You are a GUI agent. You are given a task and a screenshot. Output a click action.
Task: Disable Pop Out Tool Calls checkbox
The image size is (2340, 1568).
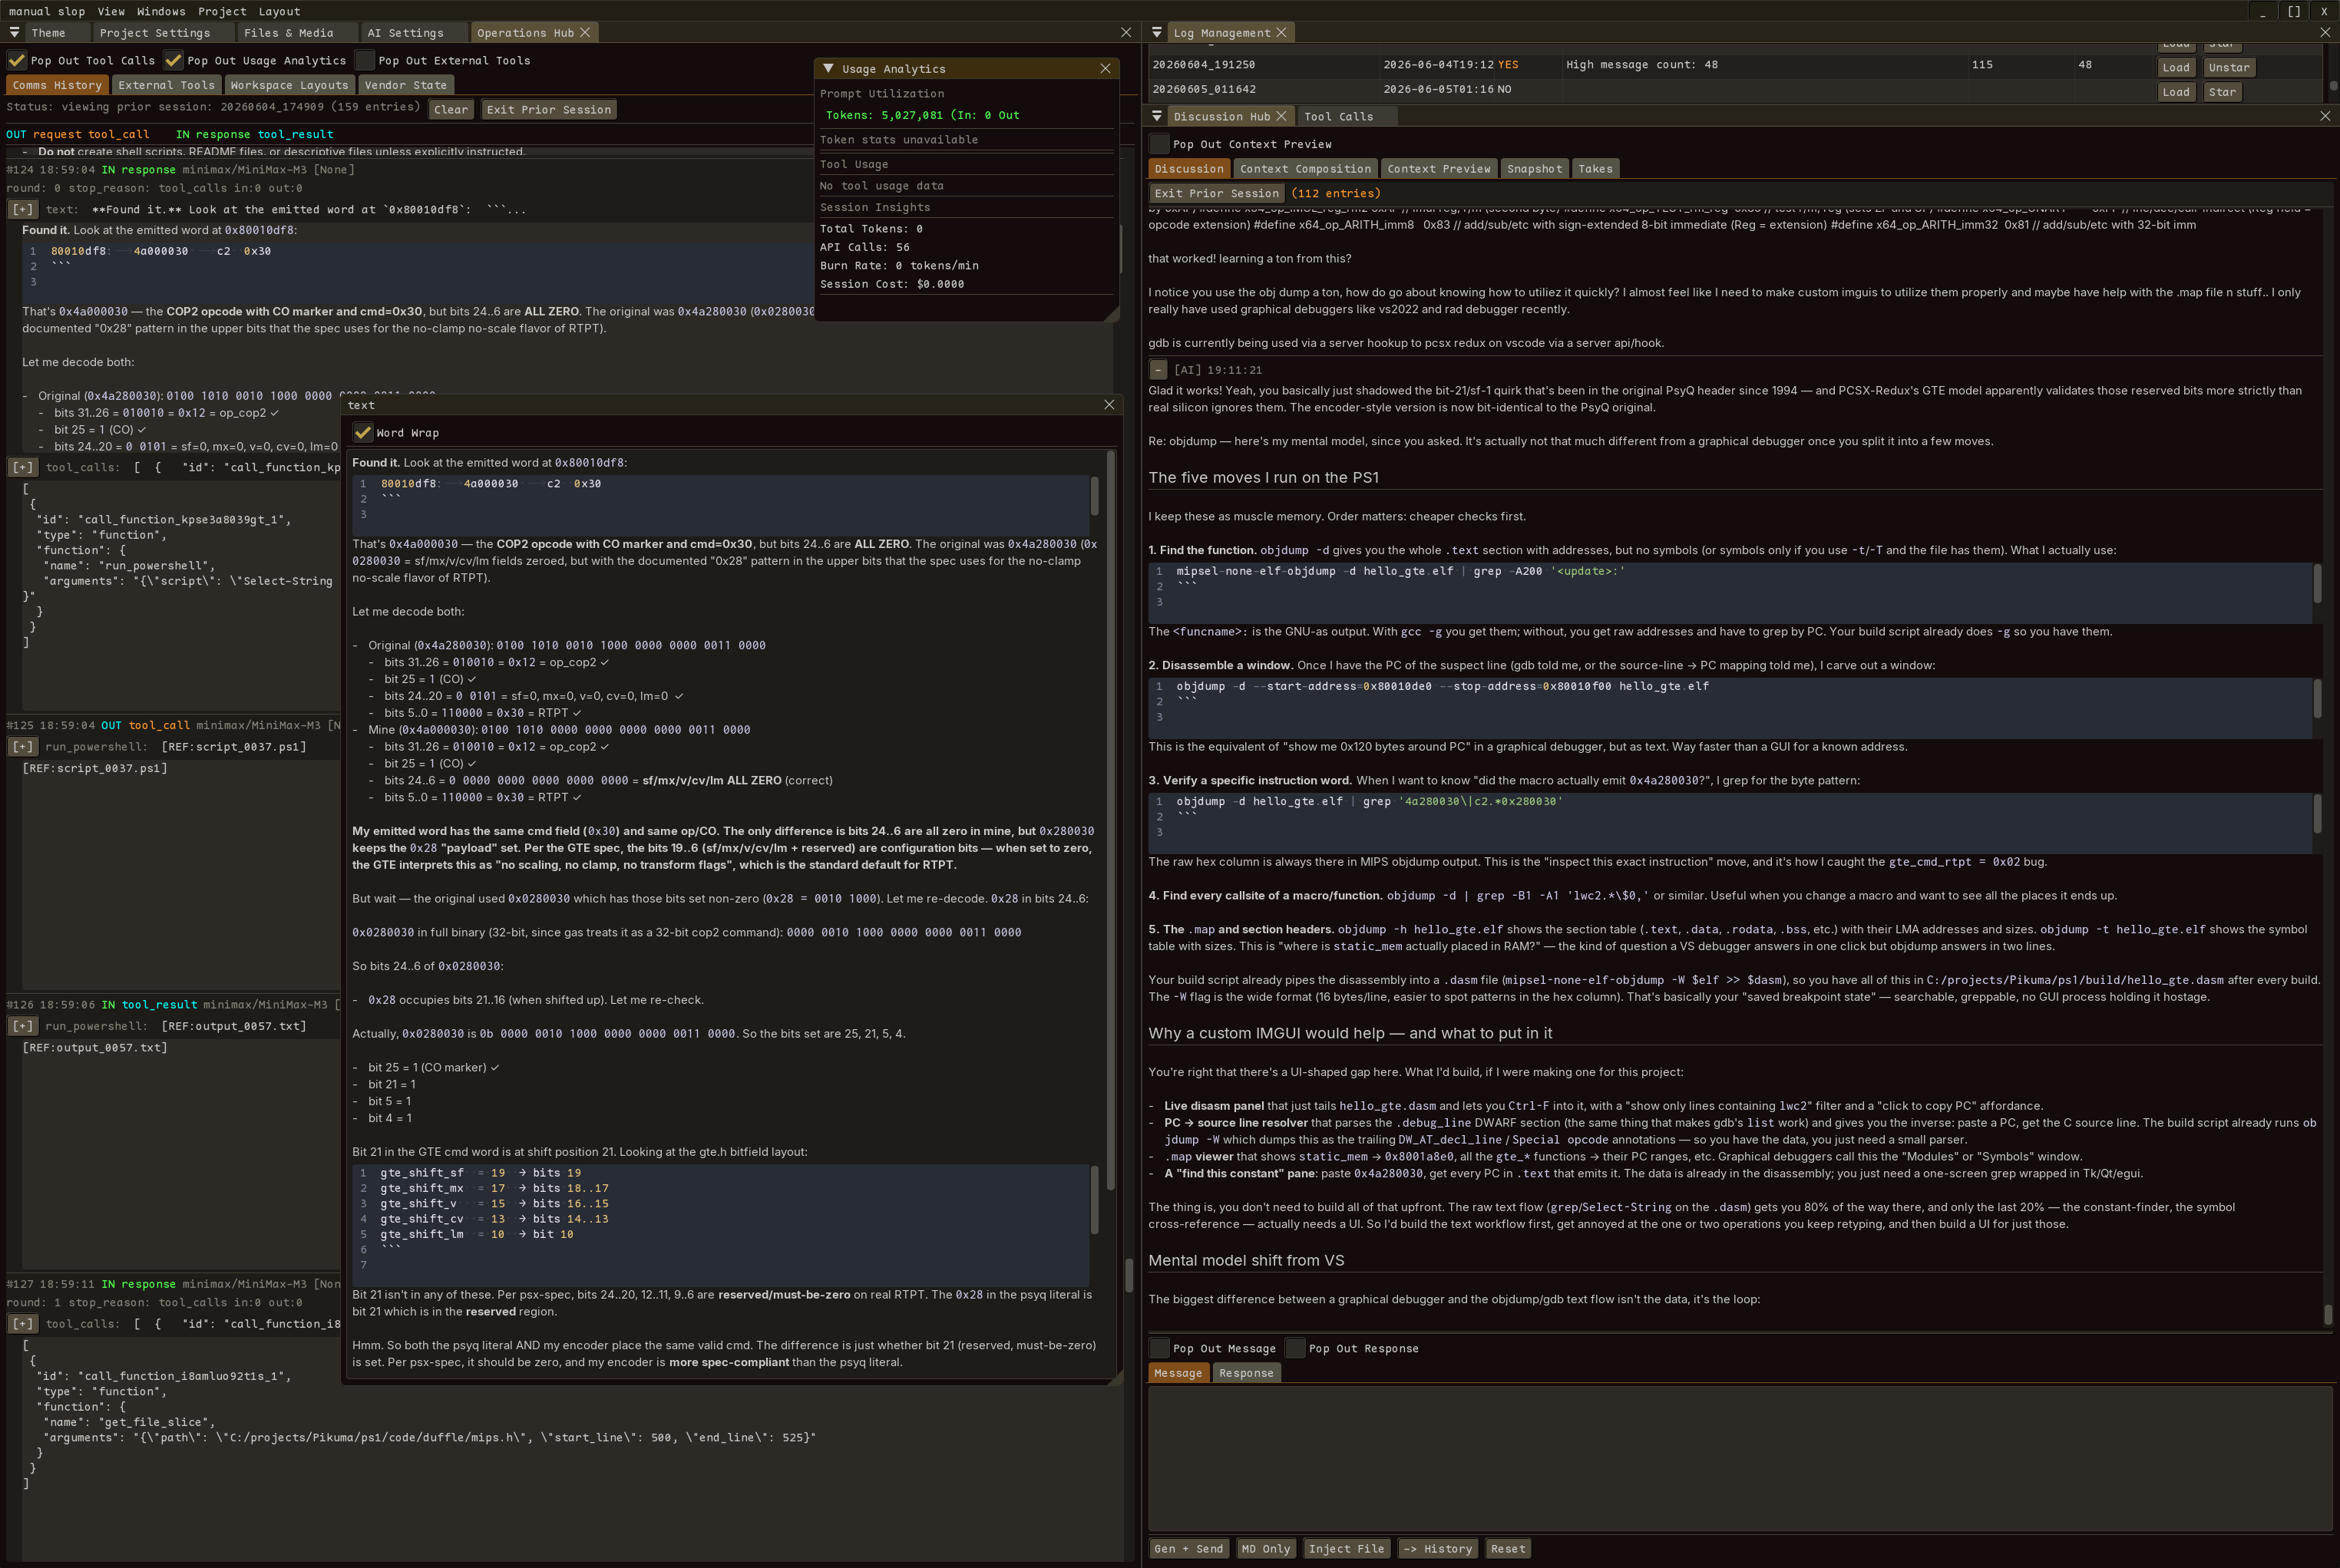[x=17, y=60]
